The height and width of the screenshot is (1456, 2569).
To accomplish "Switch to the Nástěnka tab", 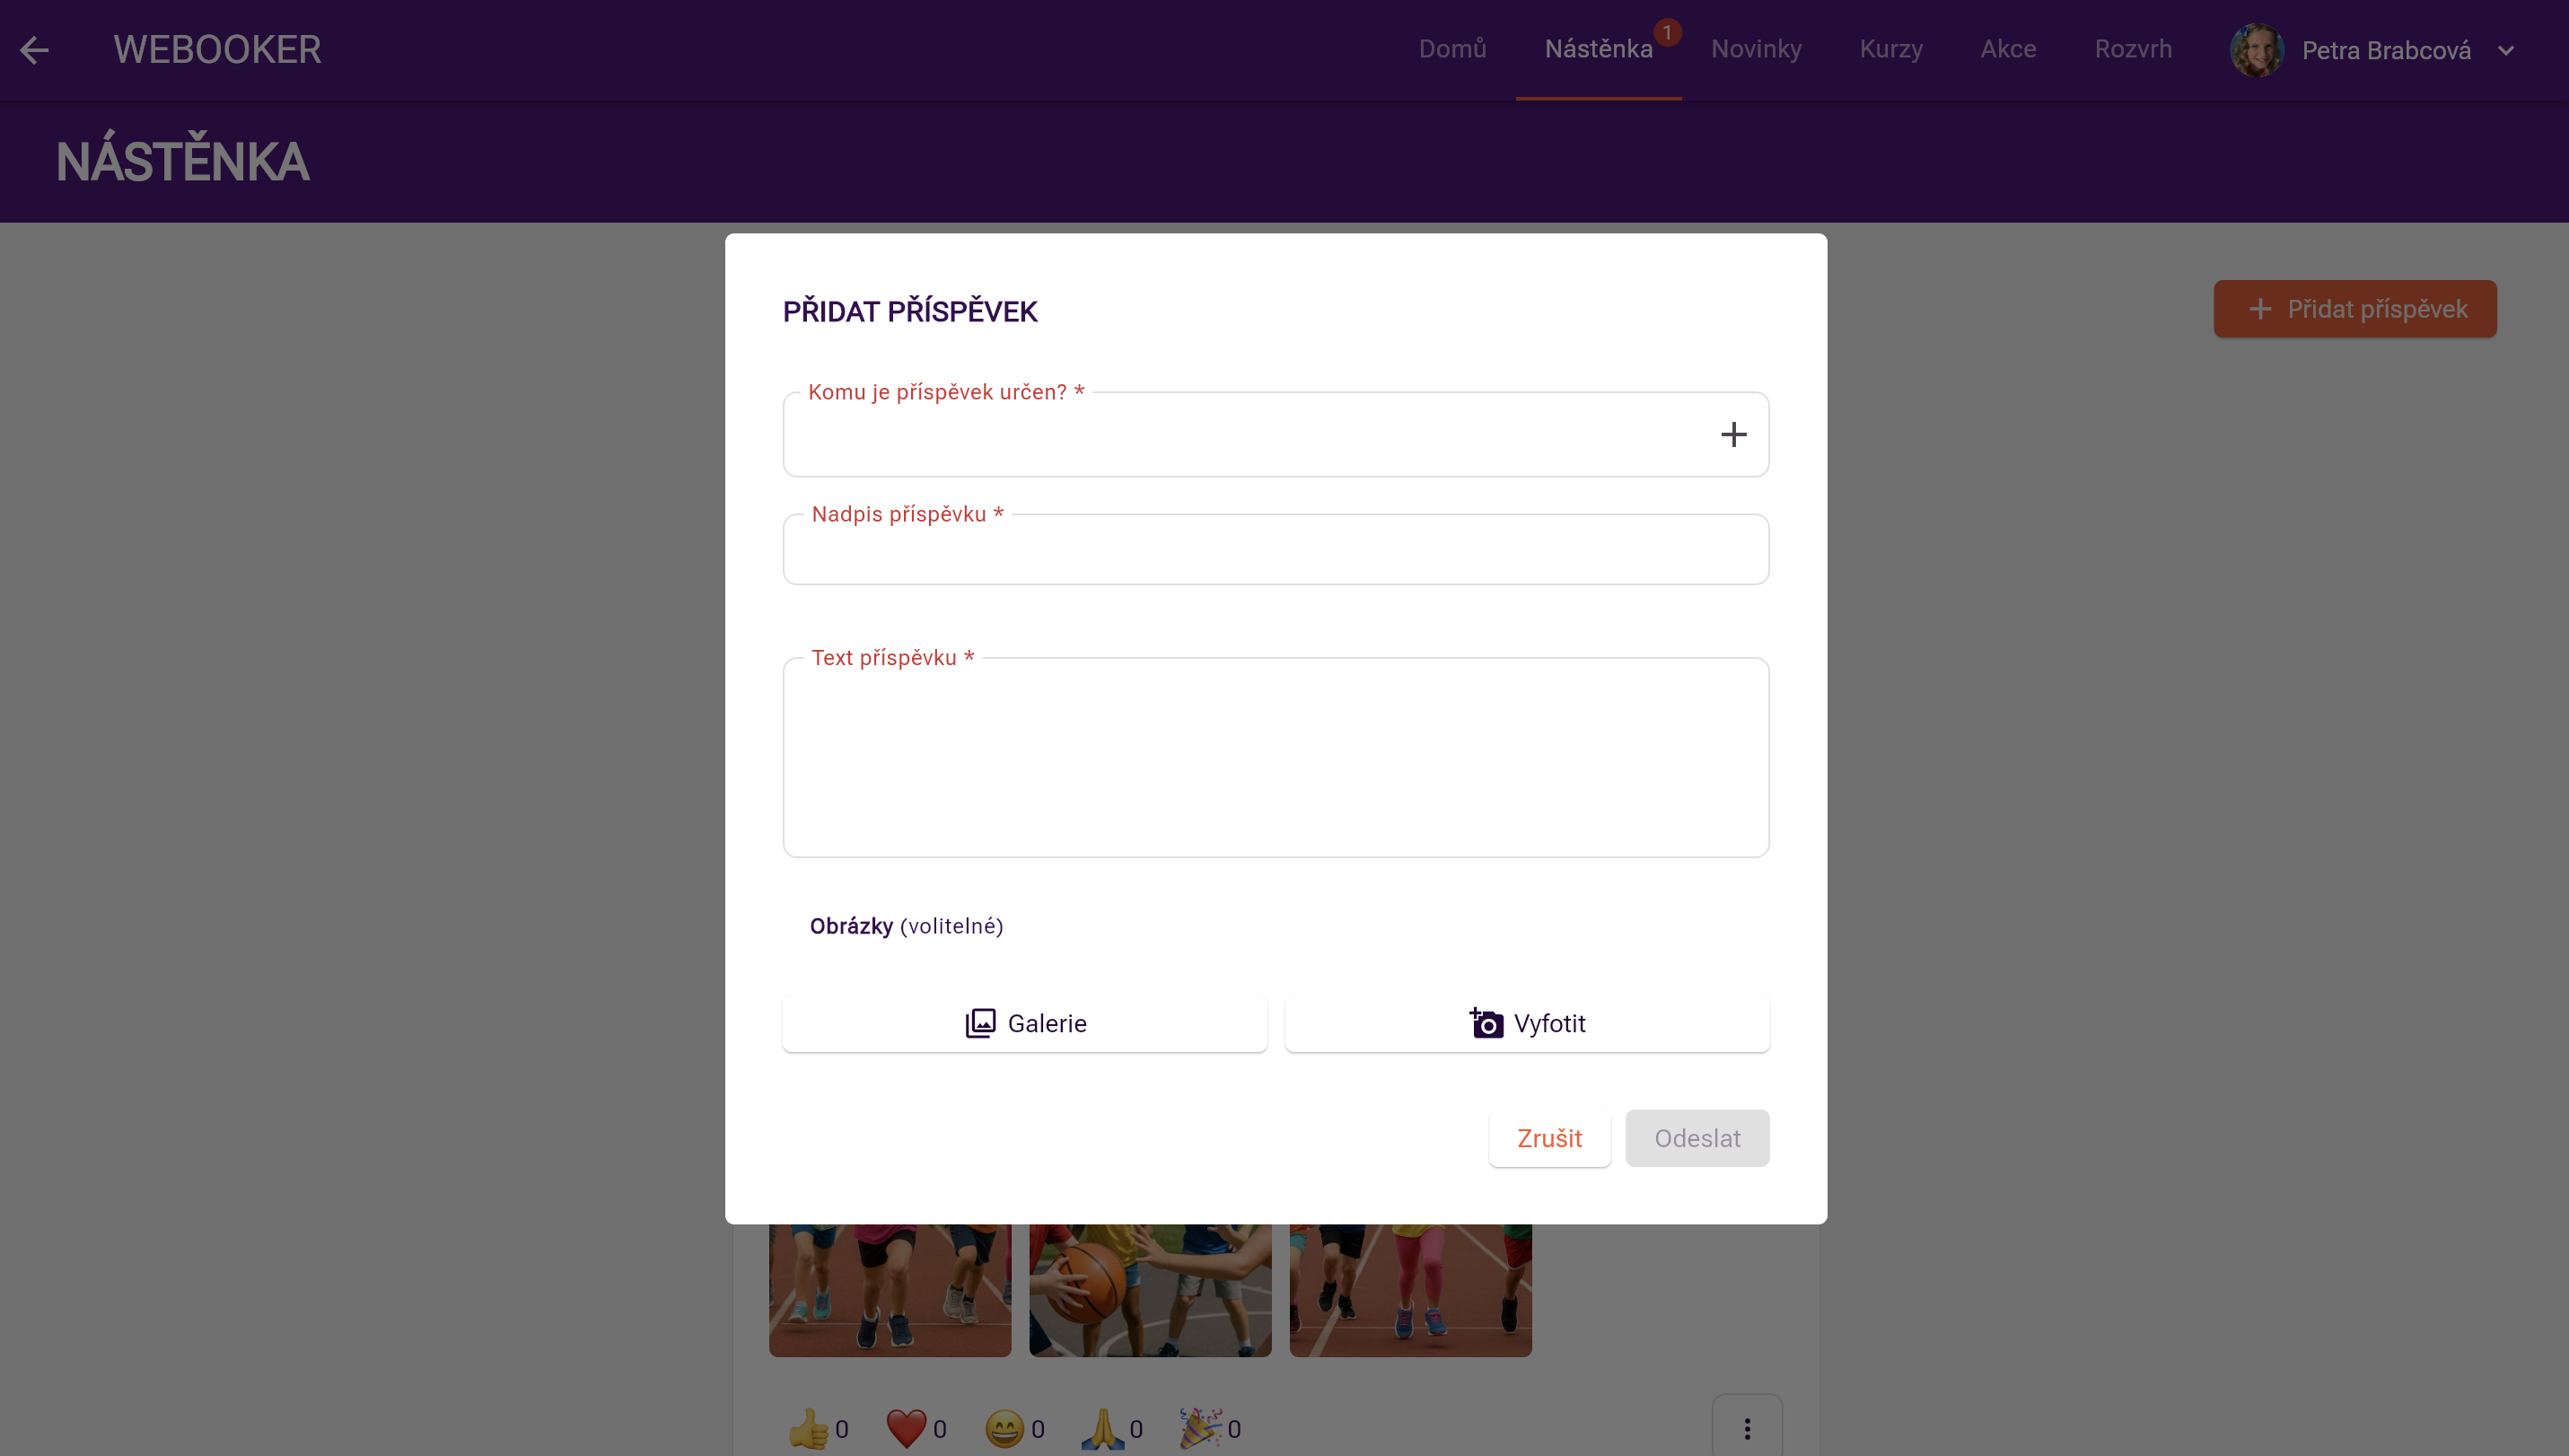I will click(x=1598, y=49).
